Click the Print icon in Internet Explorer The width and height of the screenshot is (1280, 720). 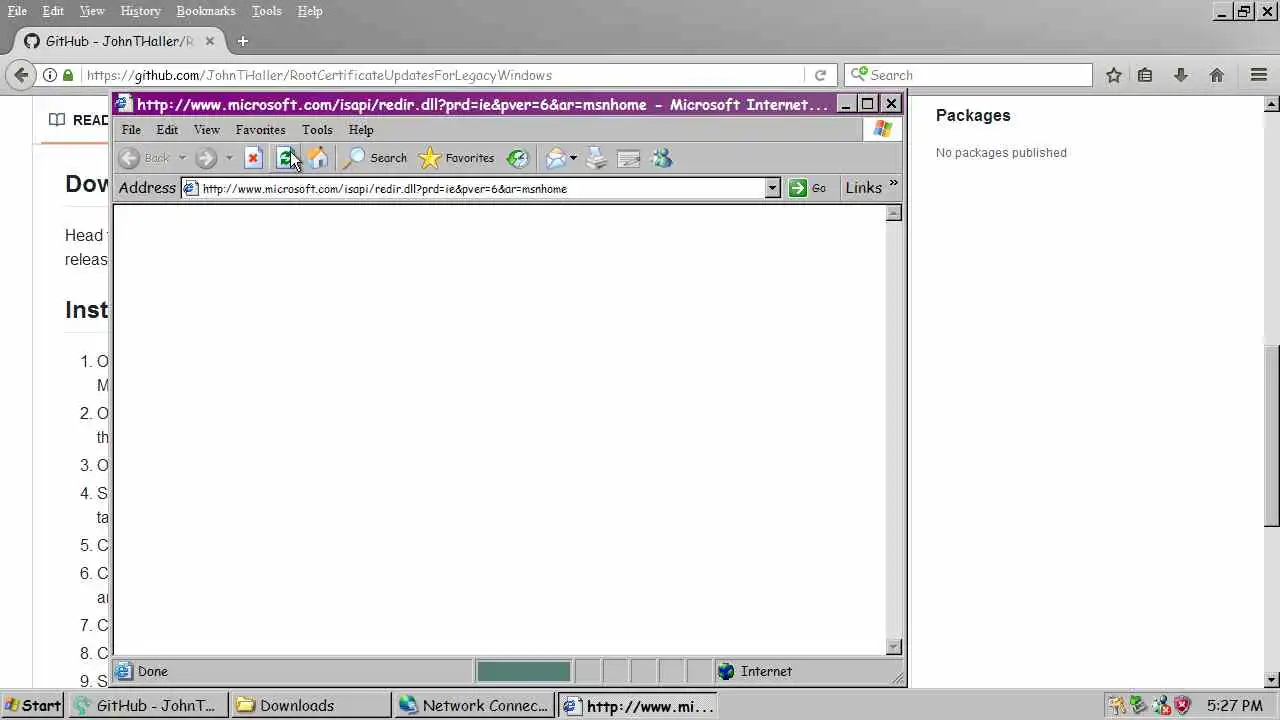[596, 158]
